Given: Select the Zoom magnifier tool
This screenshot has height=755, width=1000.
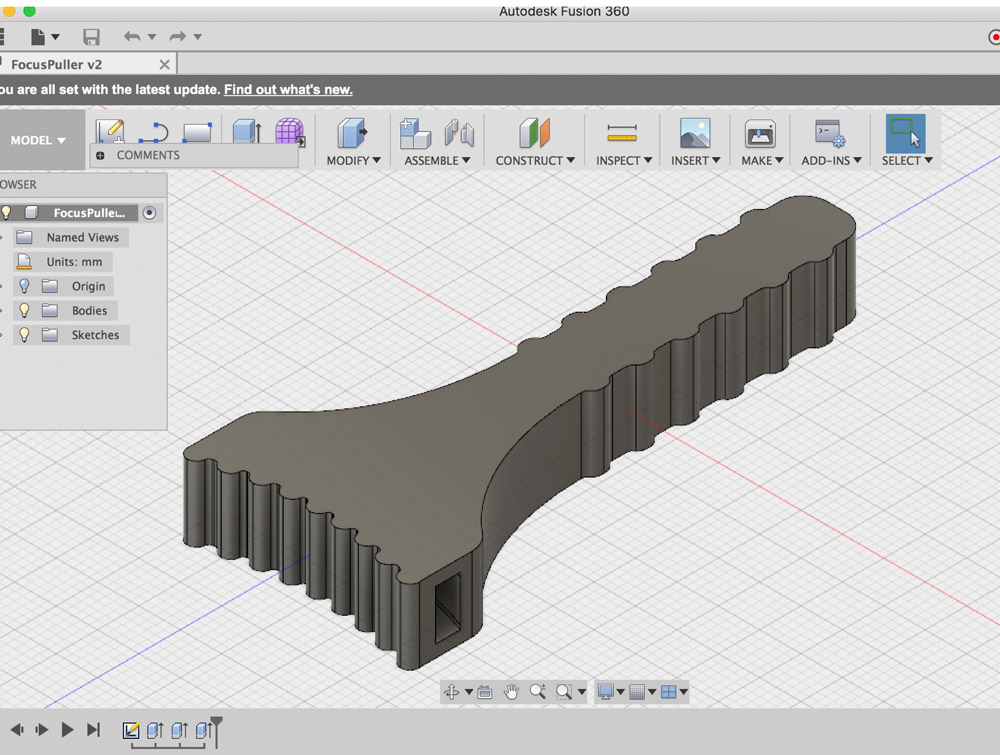Looking at the screenshot, I should [538, 692].
